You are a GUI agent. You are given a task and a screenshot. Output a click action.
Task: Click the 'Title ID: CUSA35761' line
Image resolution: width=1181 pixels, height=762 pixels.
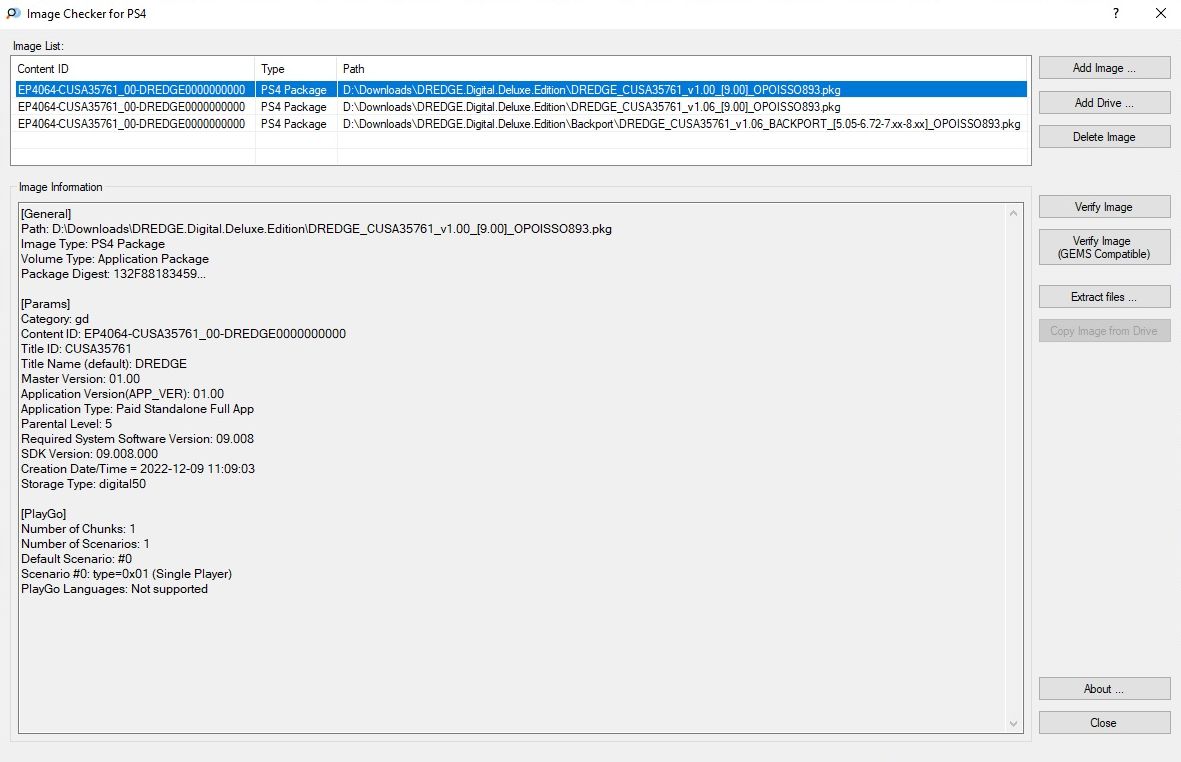(76, 349)
